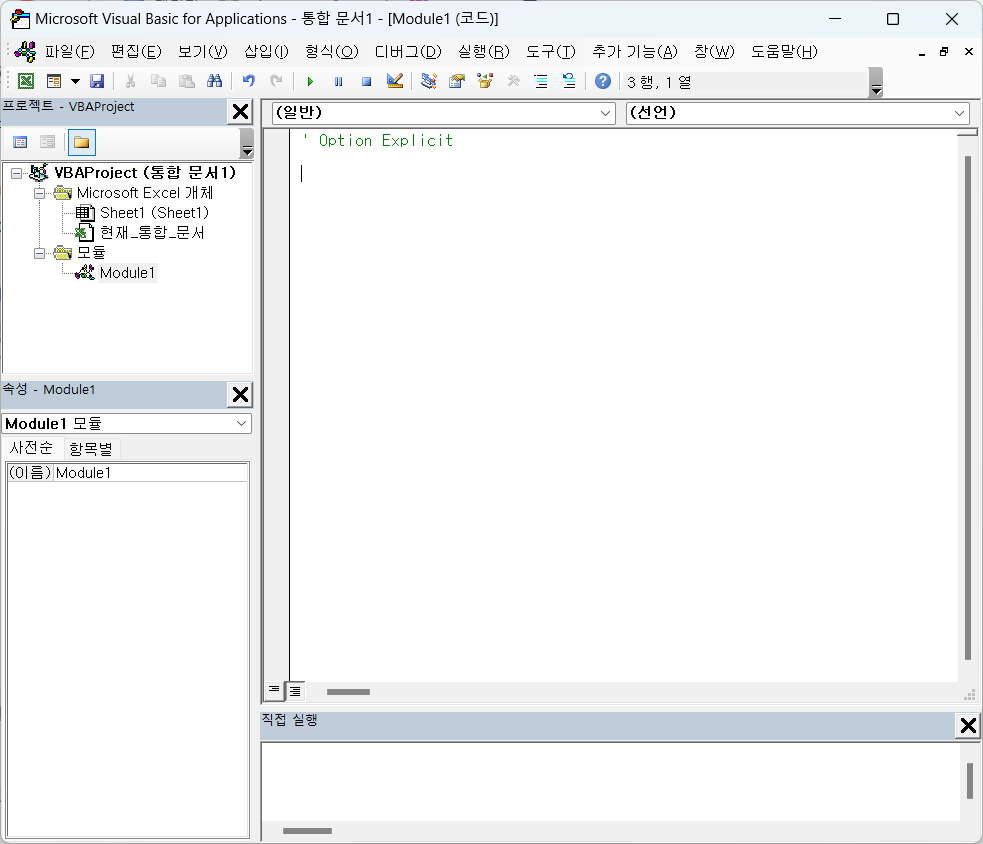Image resolution: width=983 pixels, height=844 pixels.
Task: Click the View Code icon in project panel
Action: click(20, 142)
